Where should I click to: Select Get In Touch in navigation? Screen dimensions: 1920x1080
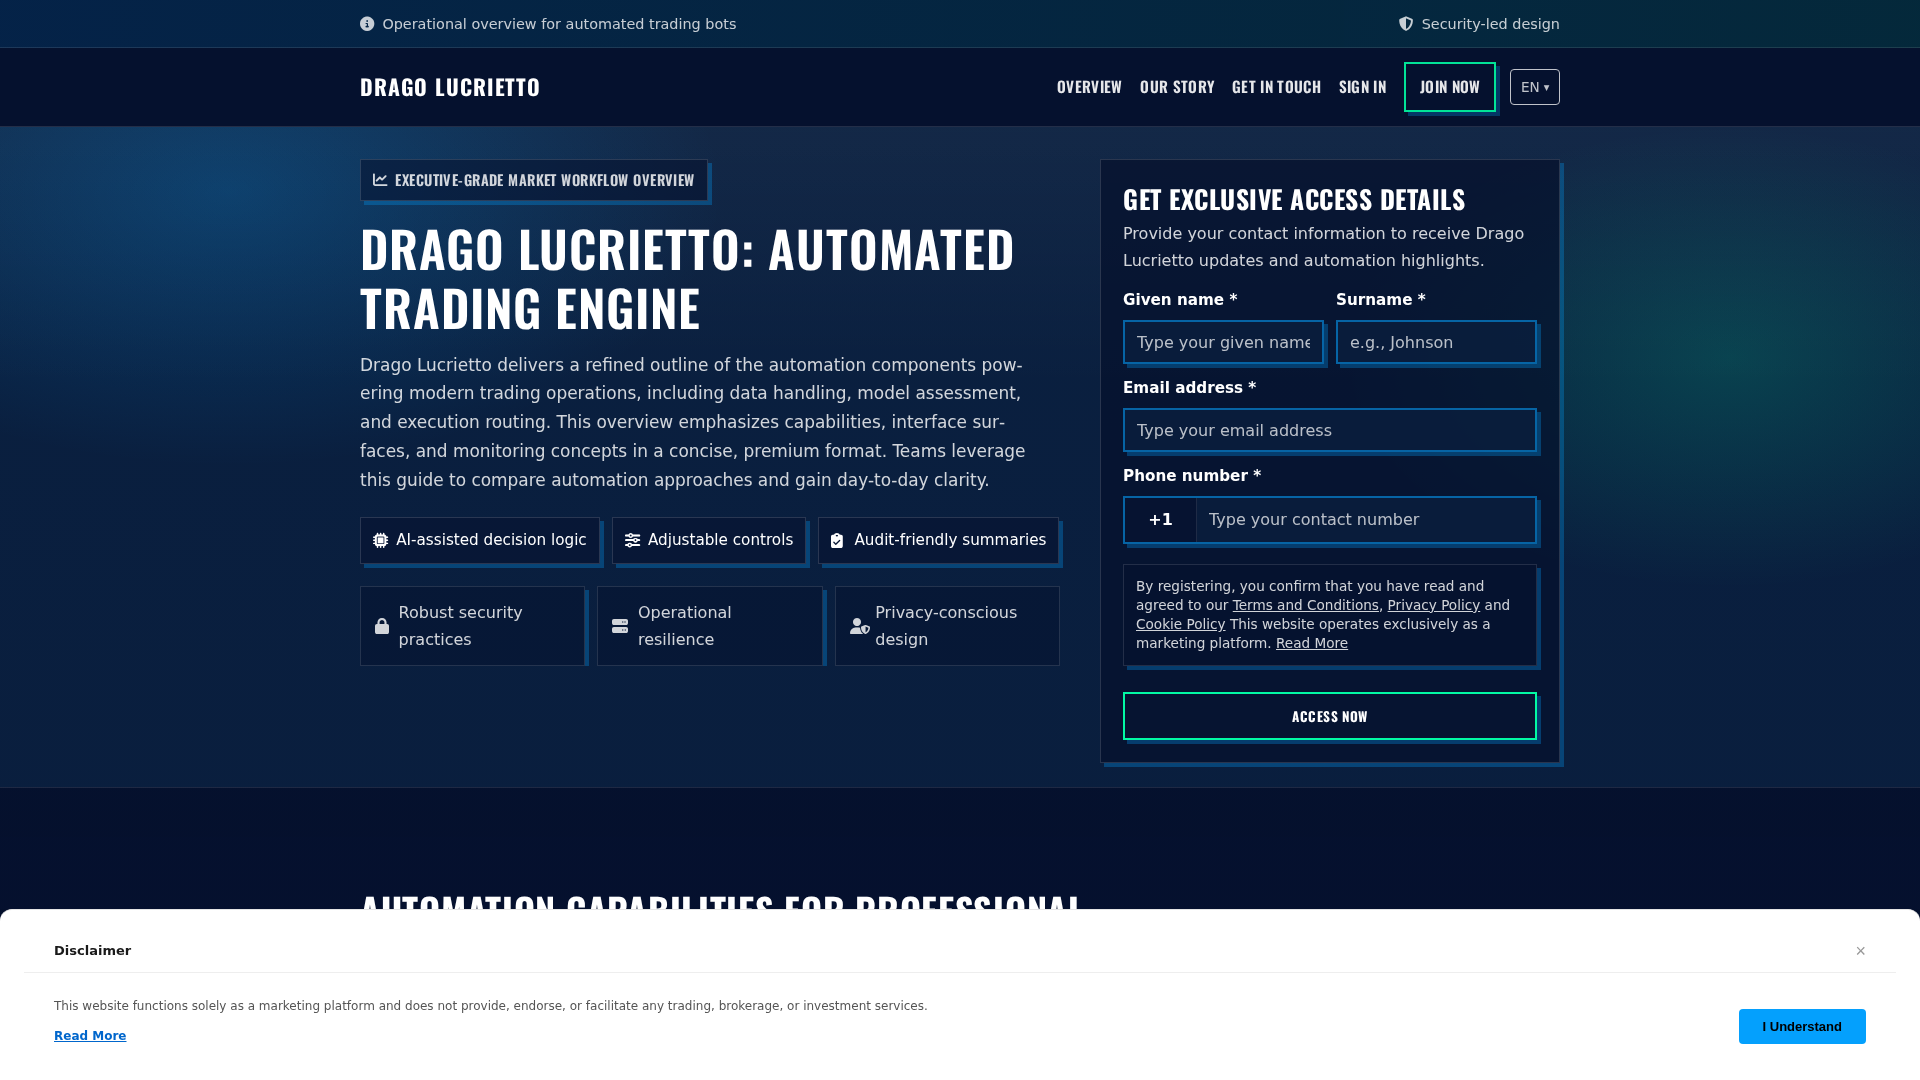coord(1276,87)
